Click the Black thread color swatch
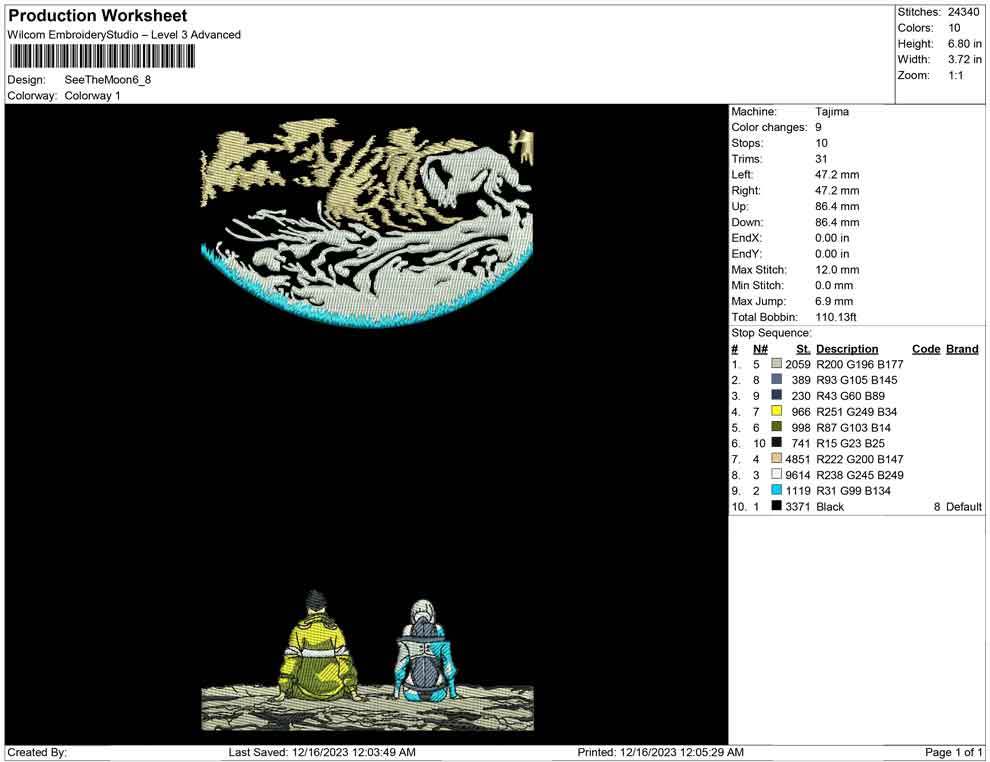The image size is (990, 762). (777, 506)
